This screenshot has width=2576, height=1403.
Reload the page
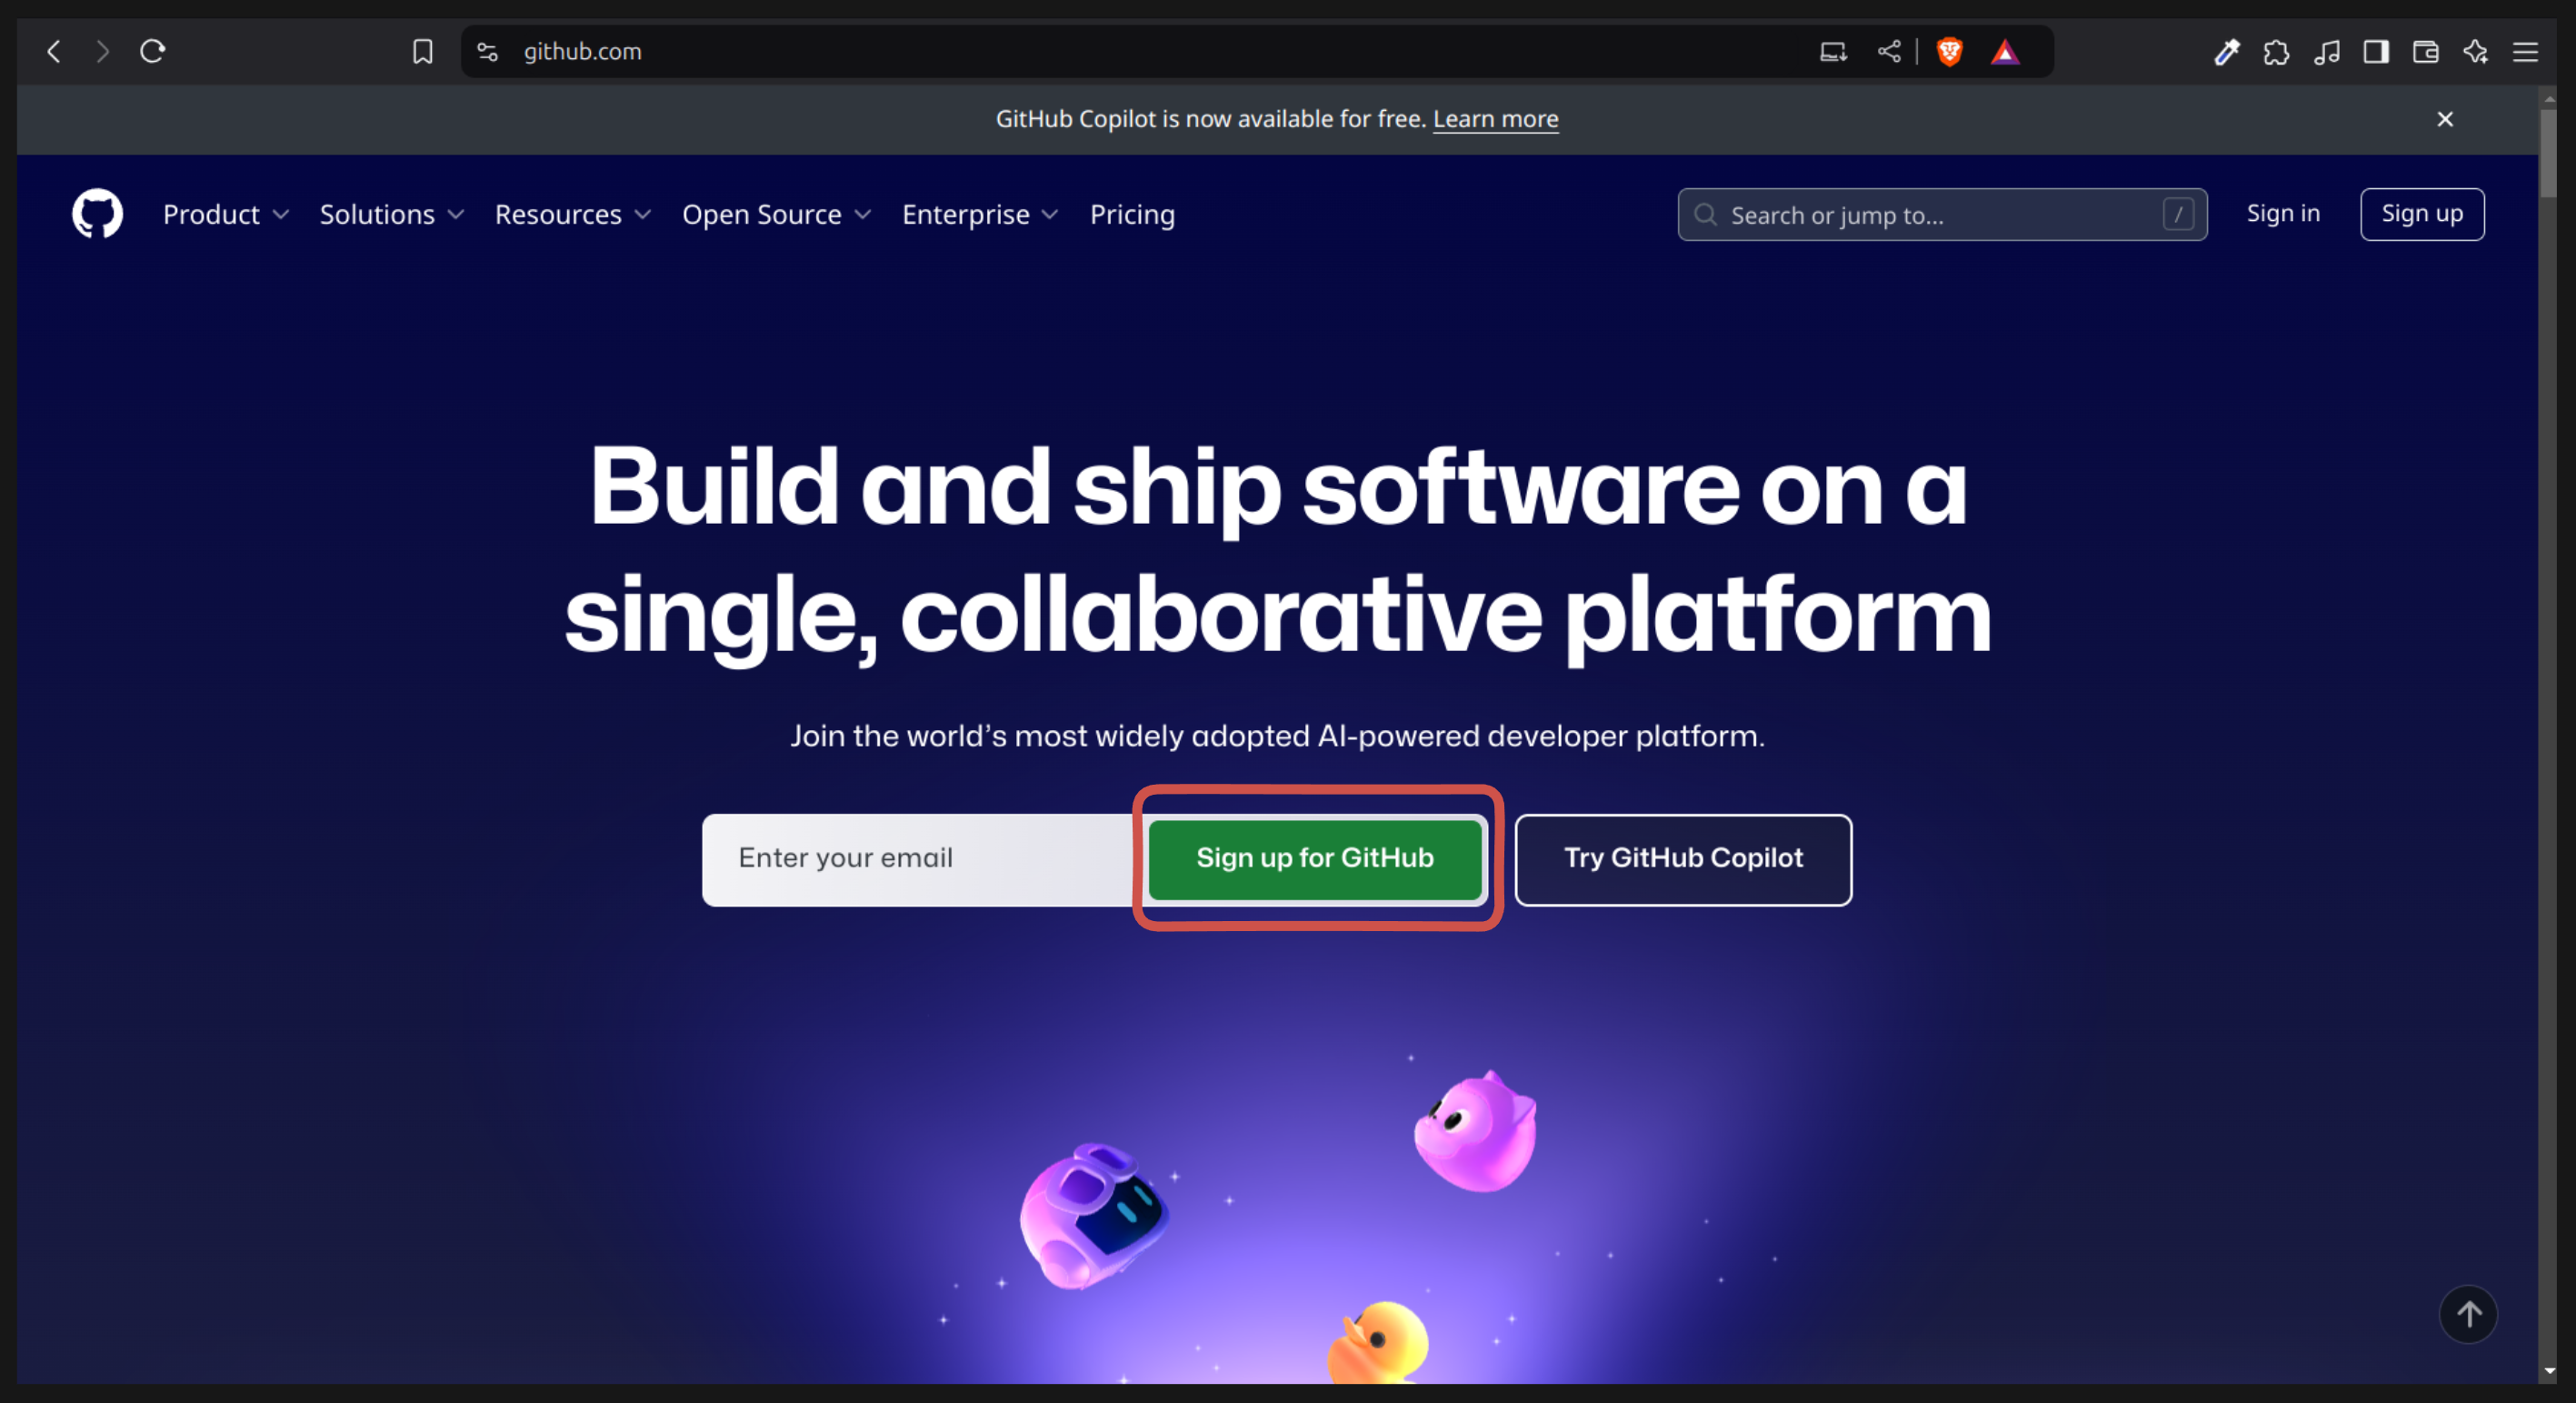(x=152, y=51)
